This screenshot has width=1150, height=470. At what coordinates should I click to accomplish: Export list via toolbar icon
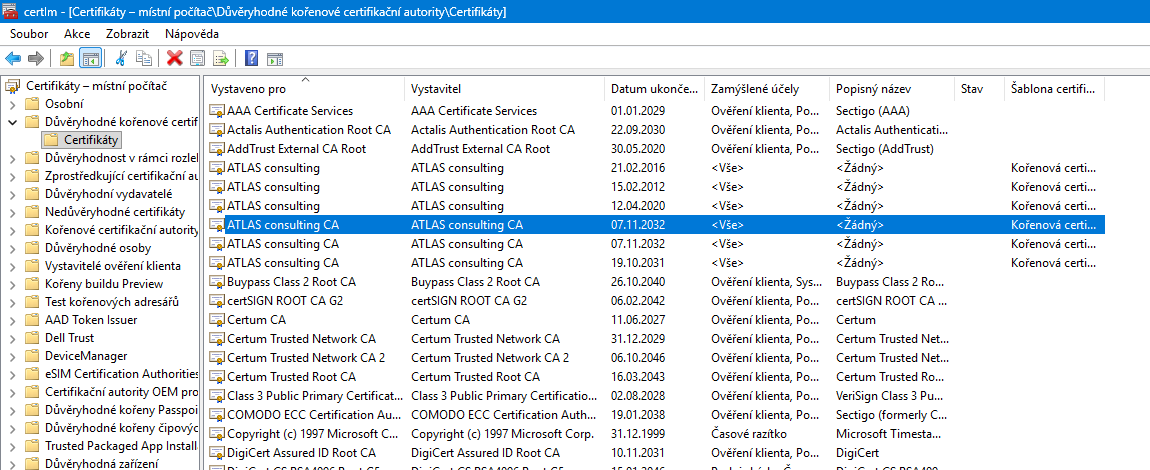pyautogui.click(x=220, y=59)
